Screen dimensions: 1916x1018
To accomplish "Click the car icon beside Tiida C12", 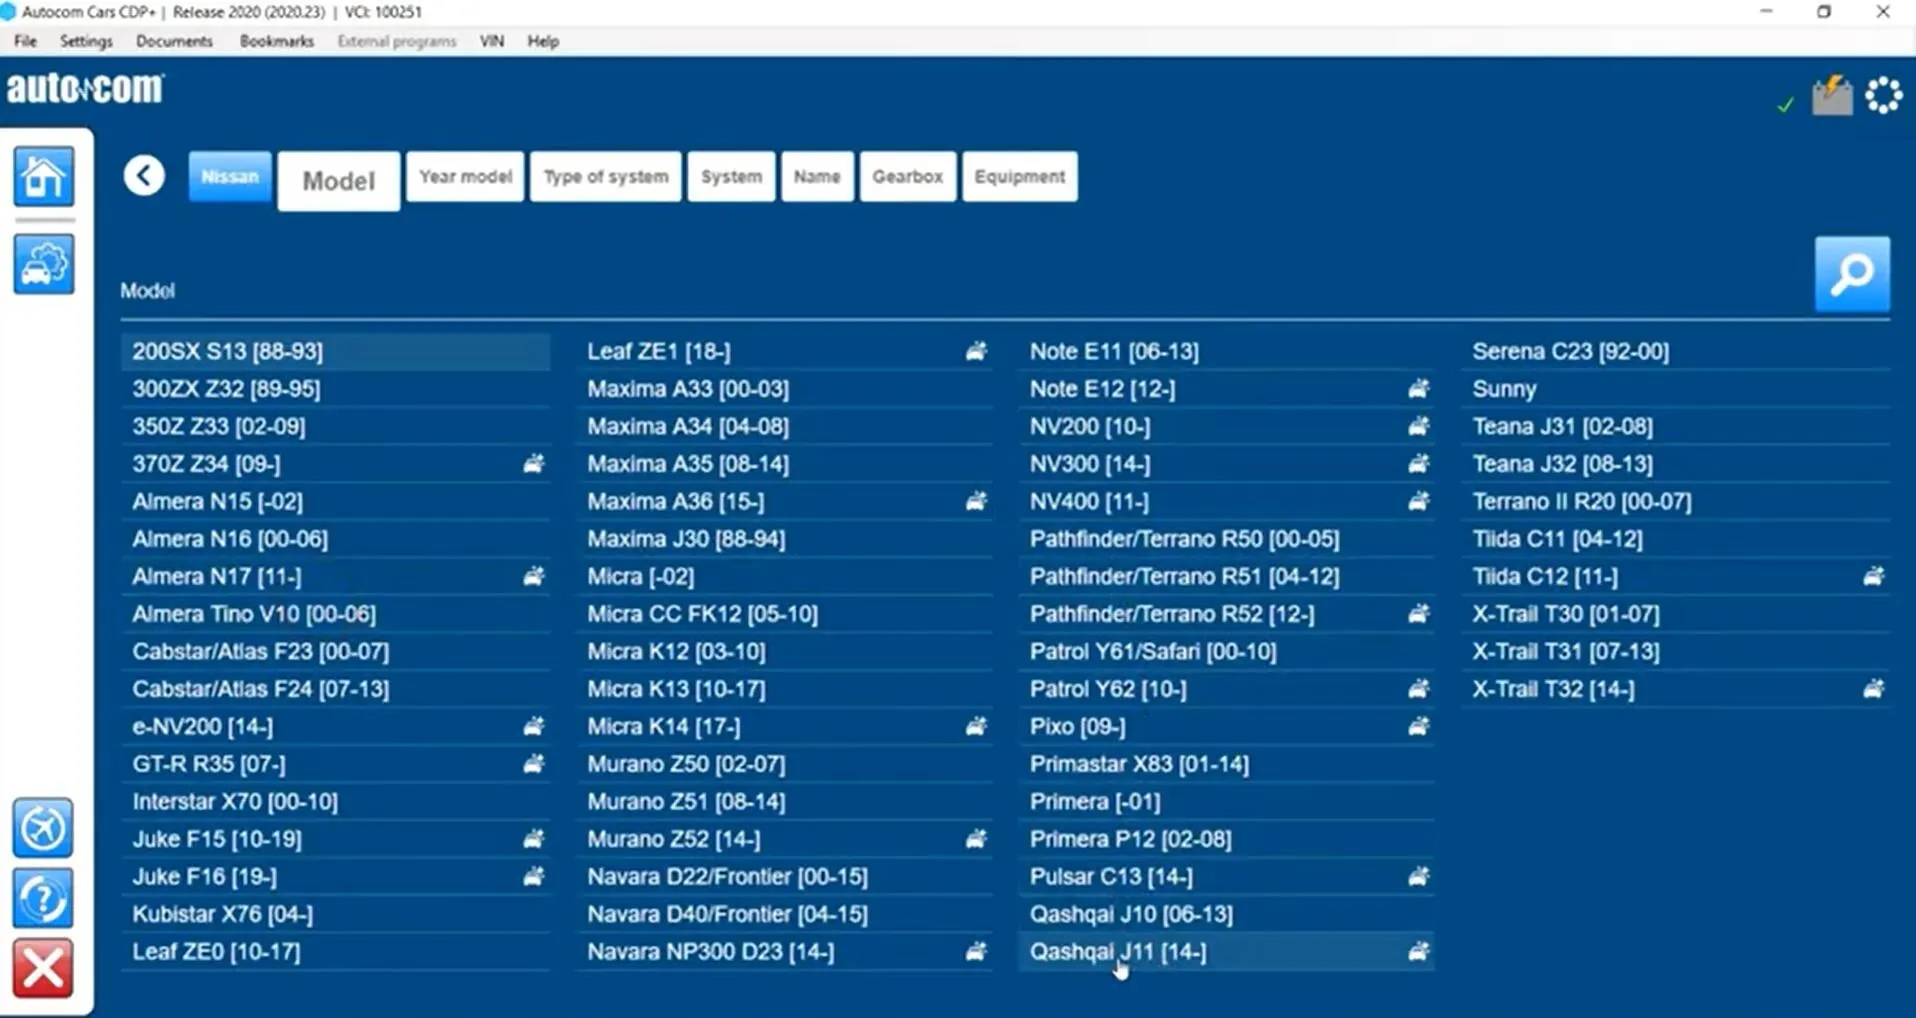I will [1873, 576].
